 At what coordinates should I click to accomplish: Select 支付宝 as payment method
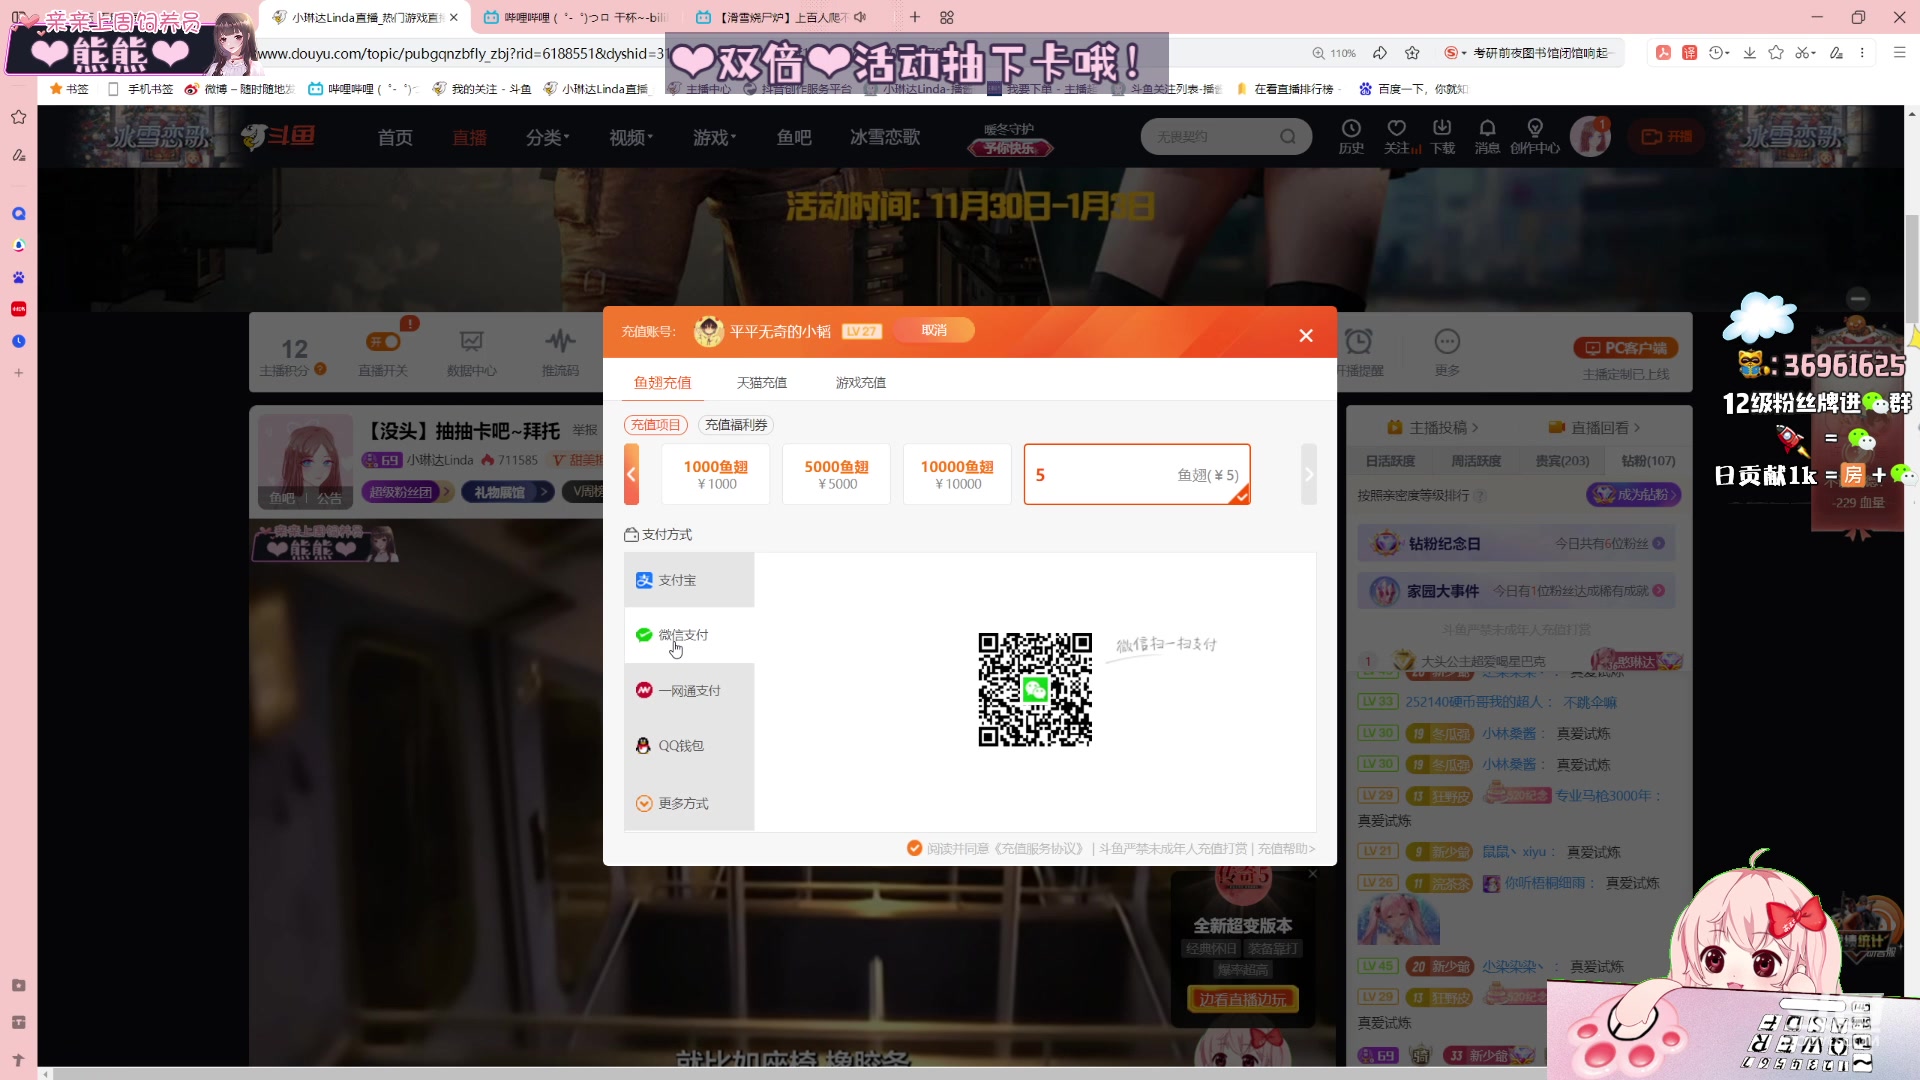[689, 580]
